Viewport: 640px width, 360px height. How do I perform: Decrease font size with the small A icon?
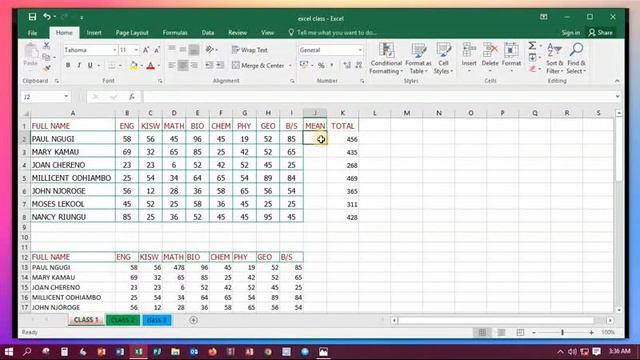click(x=157, y=50)
